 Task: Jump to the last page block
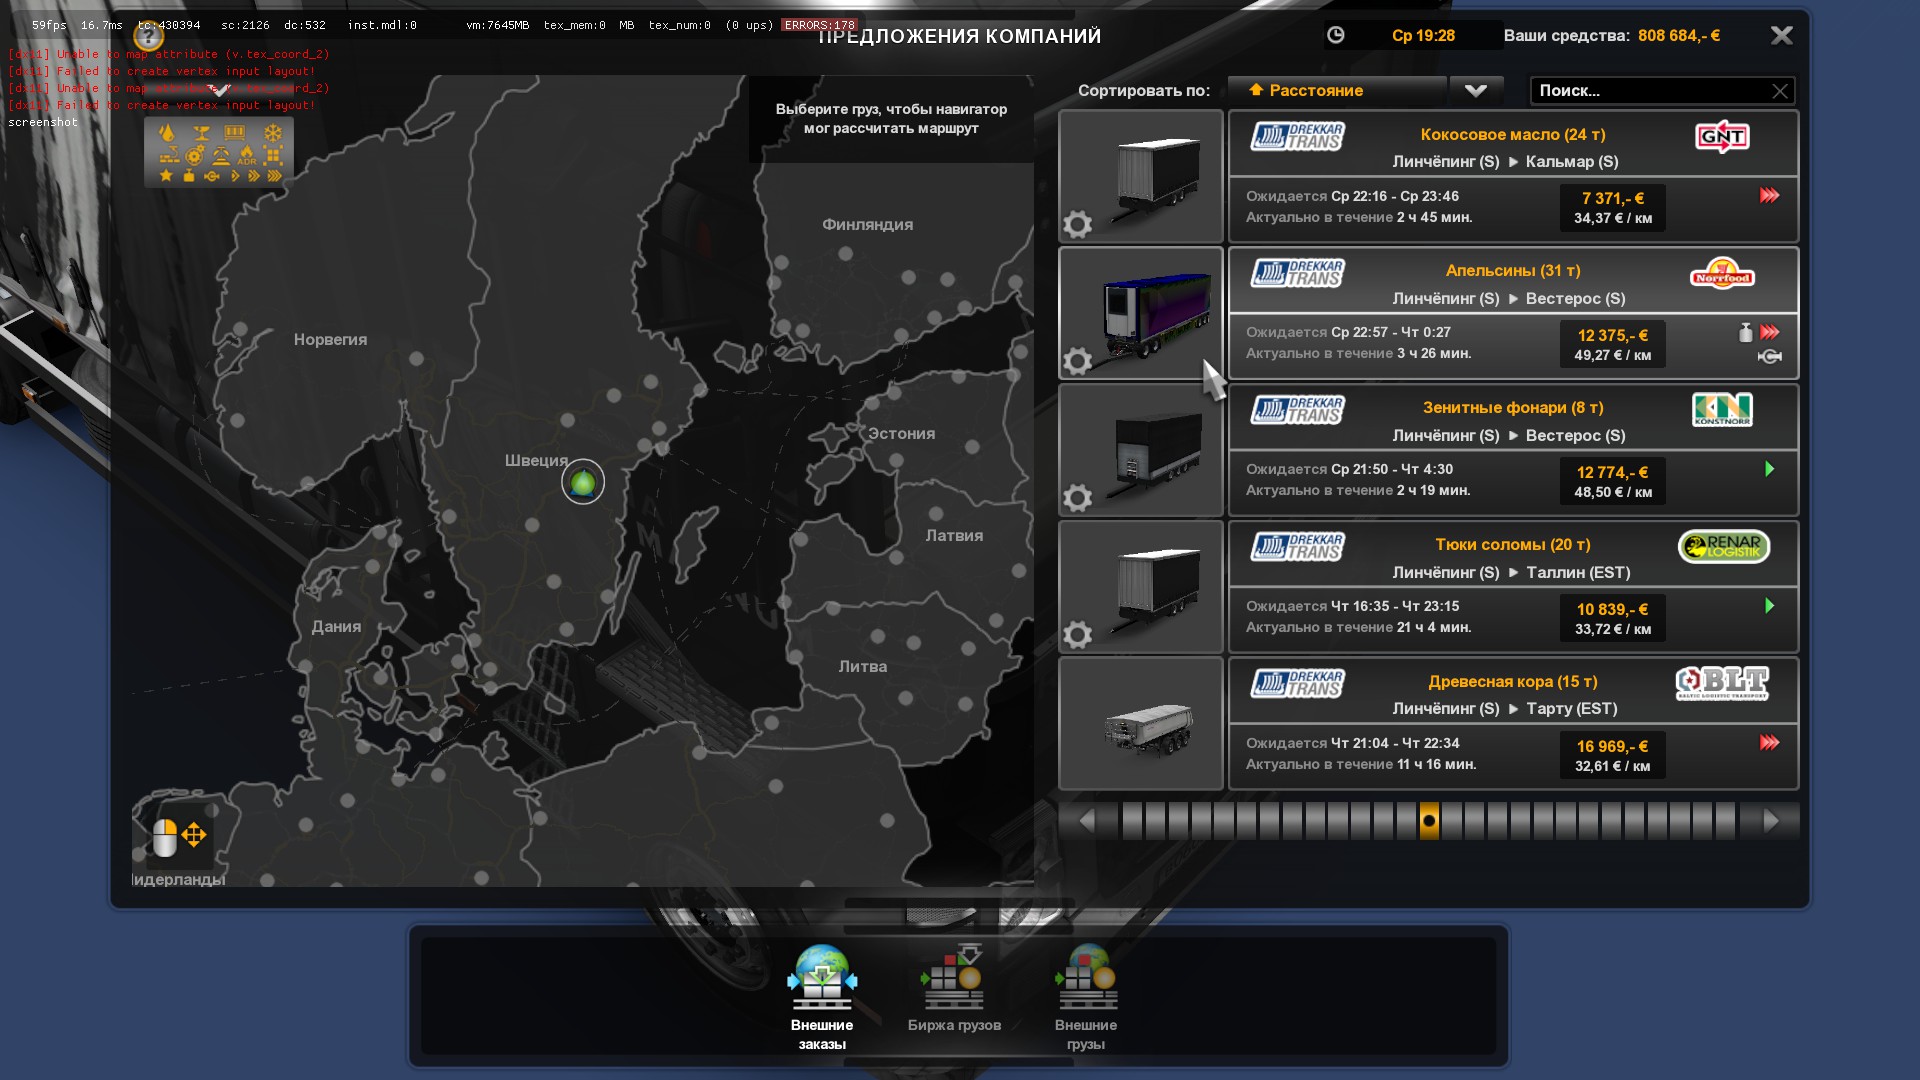[1725, 821]
